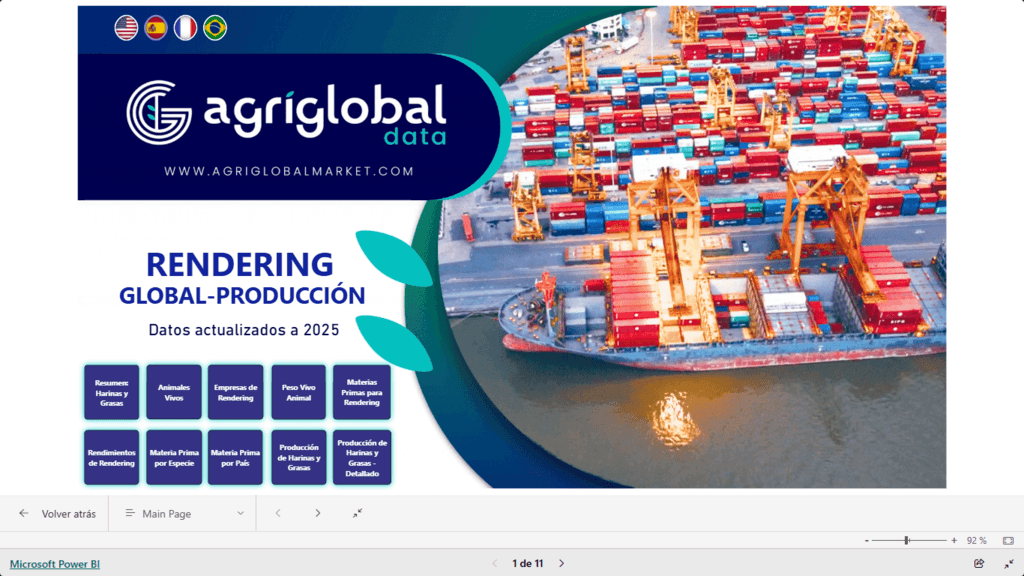Select the Materia Prima por País tile
The image size is (1024, 576).
pyautogui.click(x=236, y=458)
